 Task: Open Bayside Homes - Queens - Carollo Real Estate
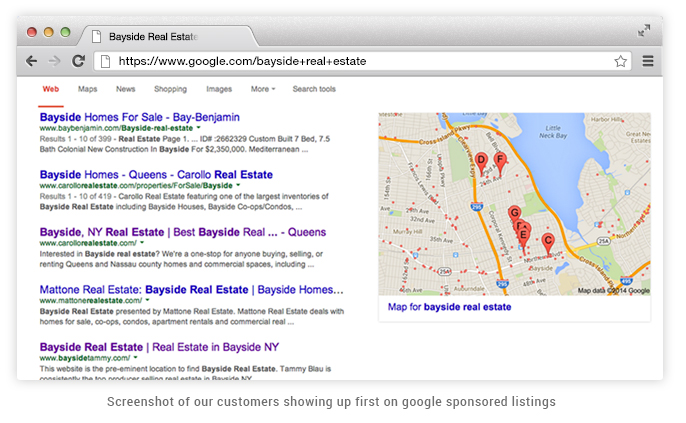156,175
